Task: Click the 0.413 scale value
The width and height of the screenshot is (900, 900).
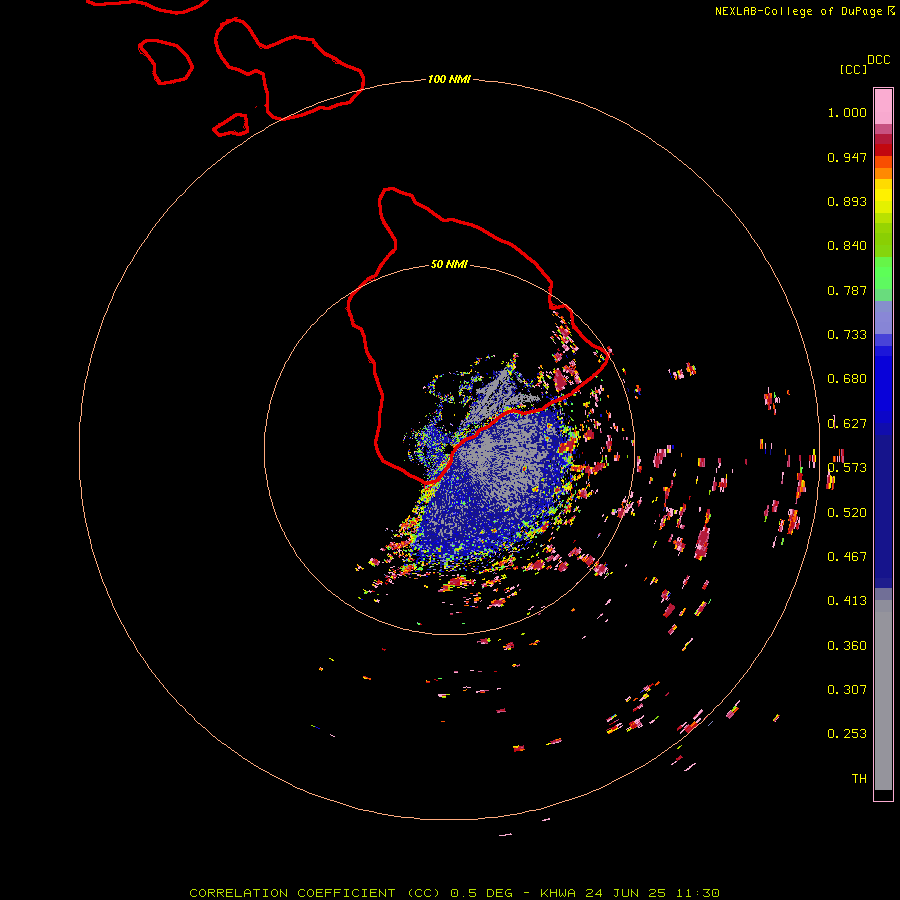Action: (847, 601)
